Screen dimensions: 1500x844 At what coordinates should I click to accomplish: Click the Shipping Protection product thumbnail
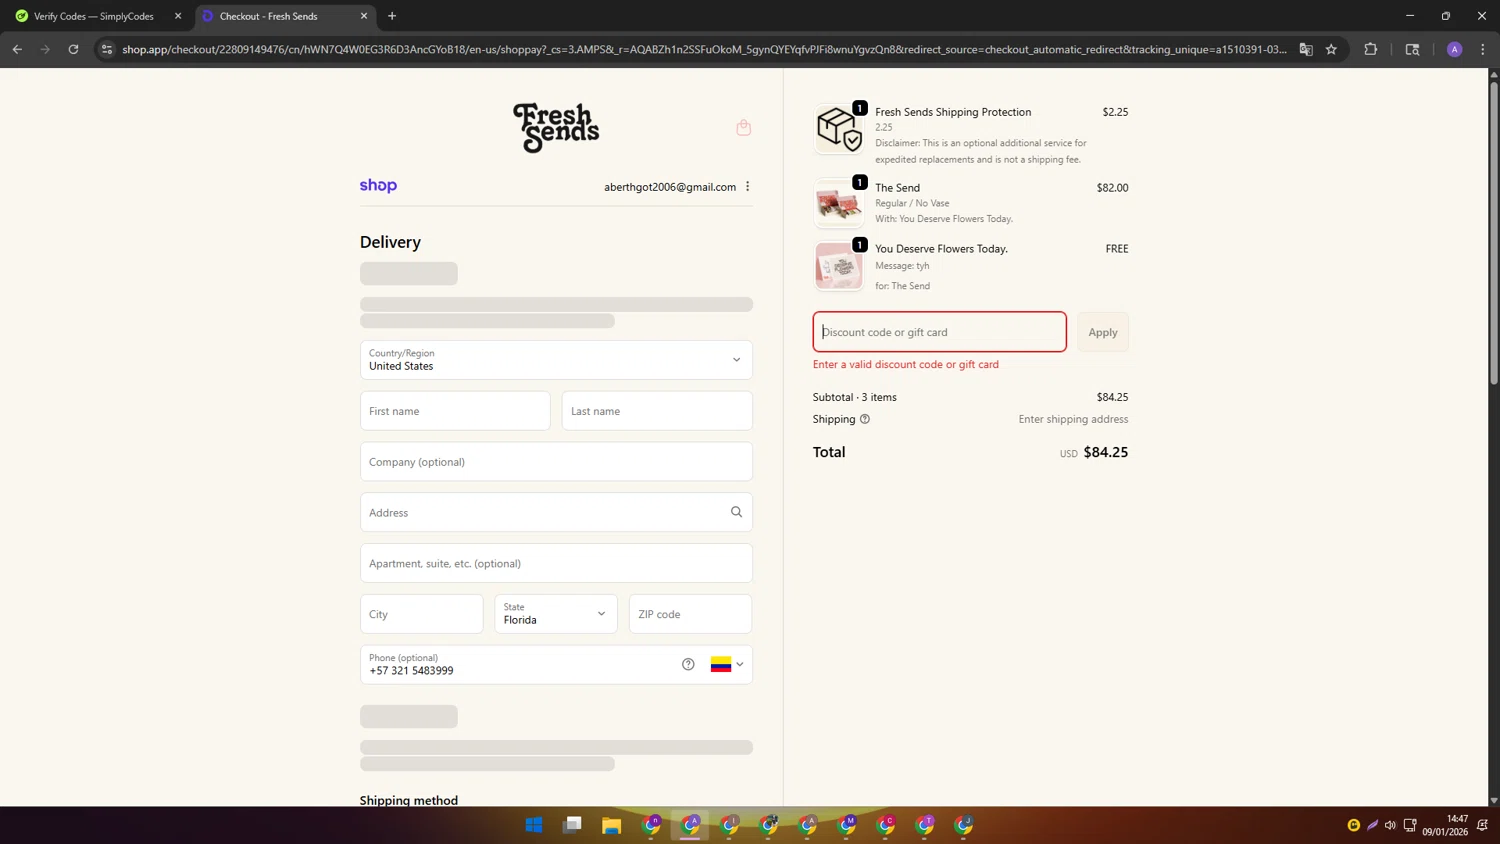pyautogui.click(x=838, y=129)
